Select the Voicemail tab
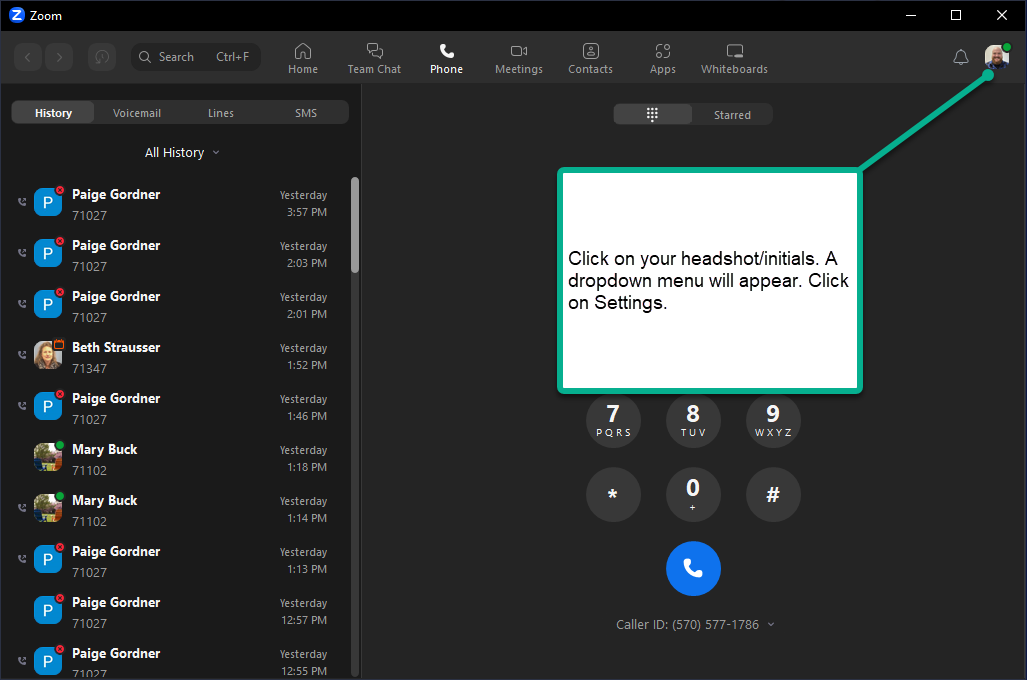 pyautogui.click(x=137, y=113)
